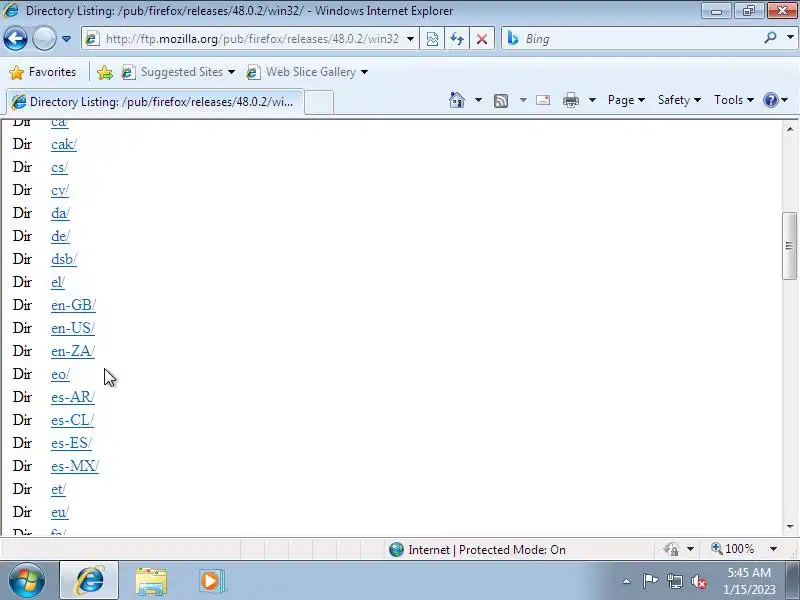This screenshot has height=600, width=800.
Task: Click the Action Center flag icon
Action: pos(650,581)
